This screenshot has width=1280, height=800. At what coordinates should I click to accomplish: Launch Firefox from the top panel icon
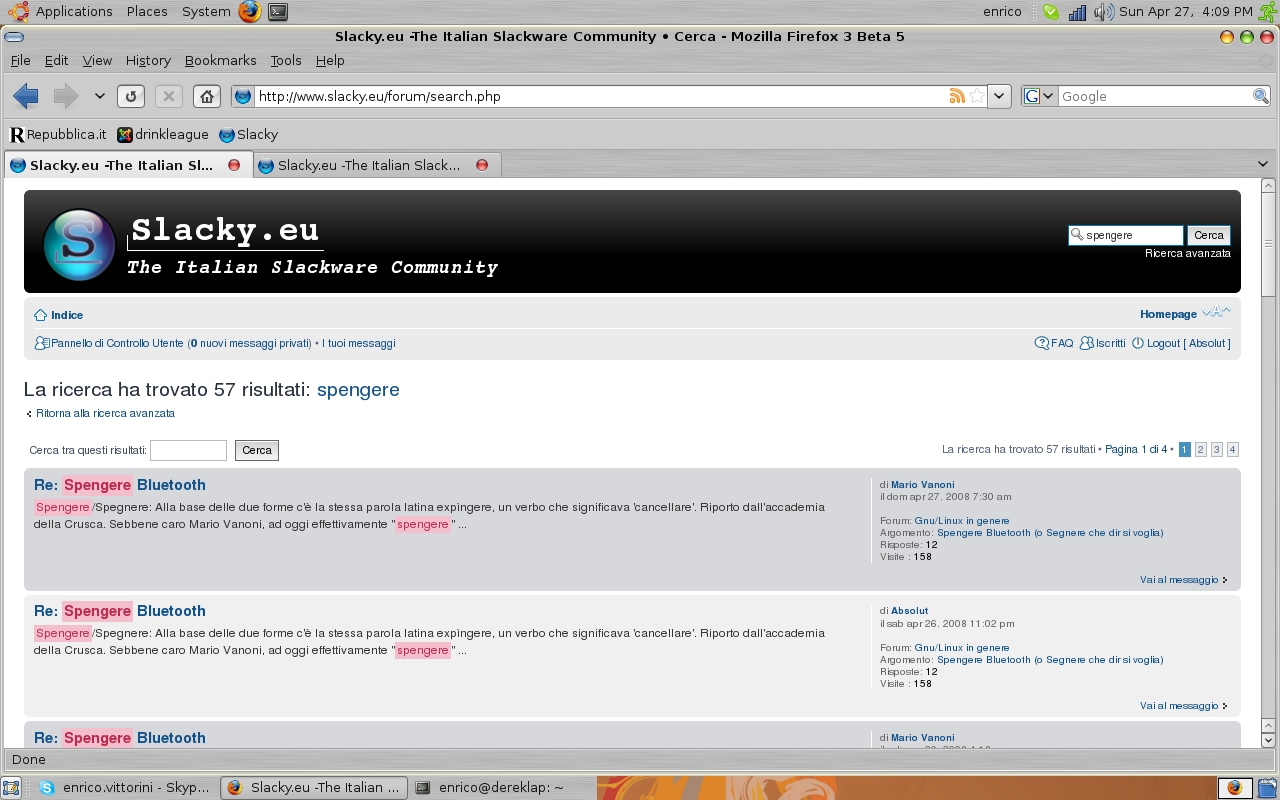point(249,11)
